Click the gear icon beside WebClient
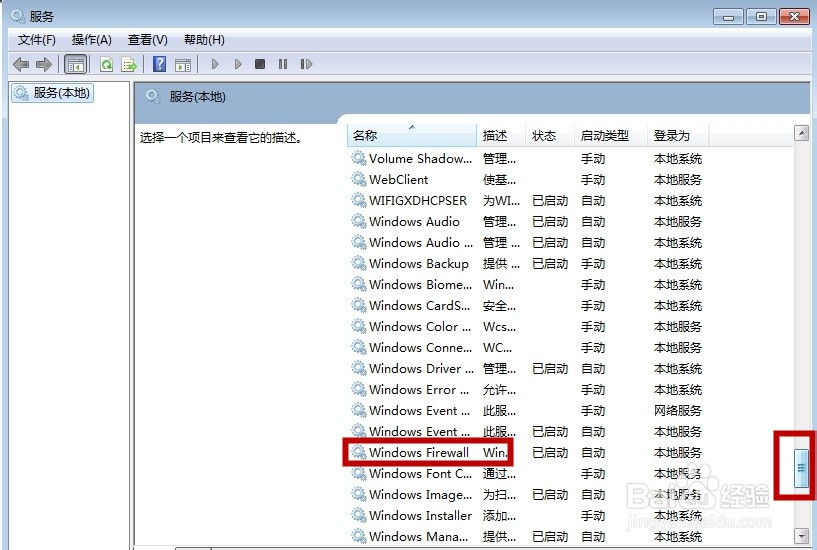817x550 pixels. pyautogui.click(x=358, y=179)
